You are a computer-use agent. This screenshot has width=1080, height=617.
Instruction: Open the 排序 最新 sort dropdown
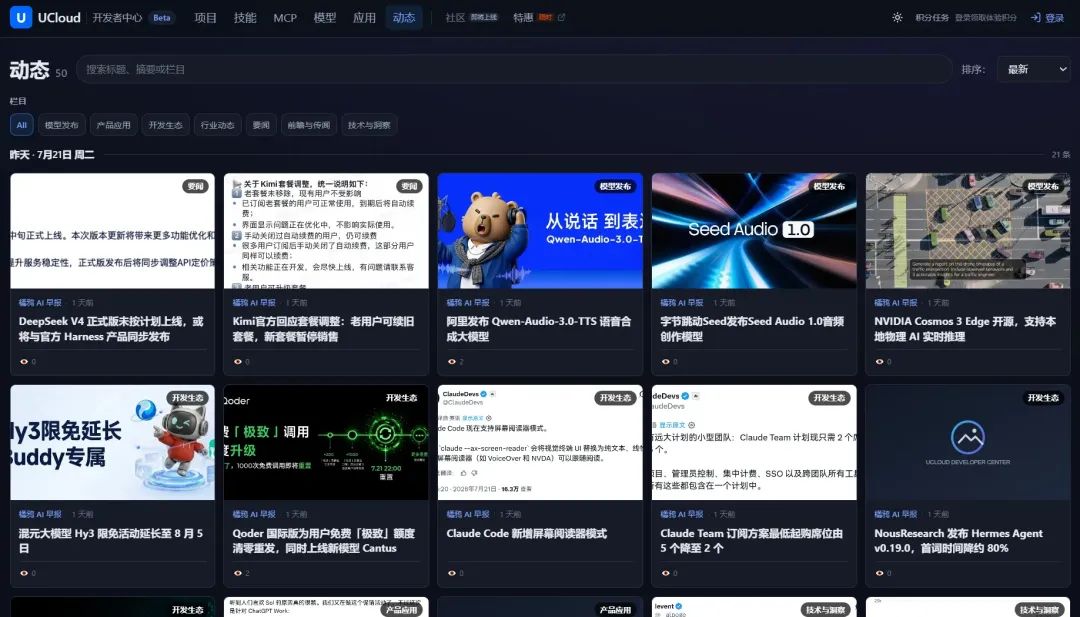(1034, 69)
